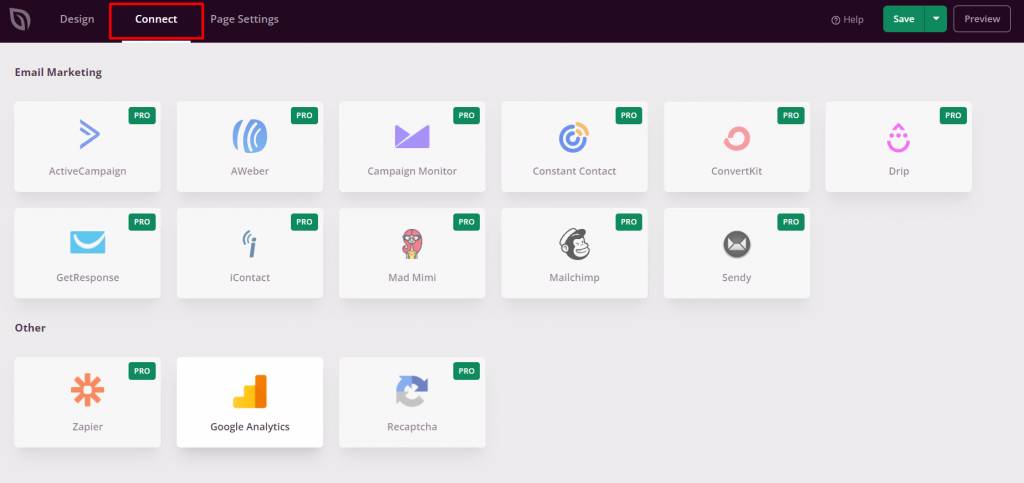
Task: Select the AWeber wave icon
Action: pos(249,136)
